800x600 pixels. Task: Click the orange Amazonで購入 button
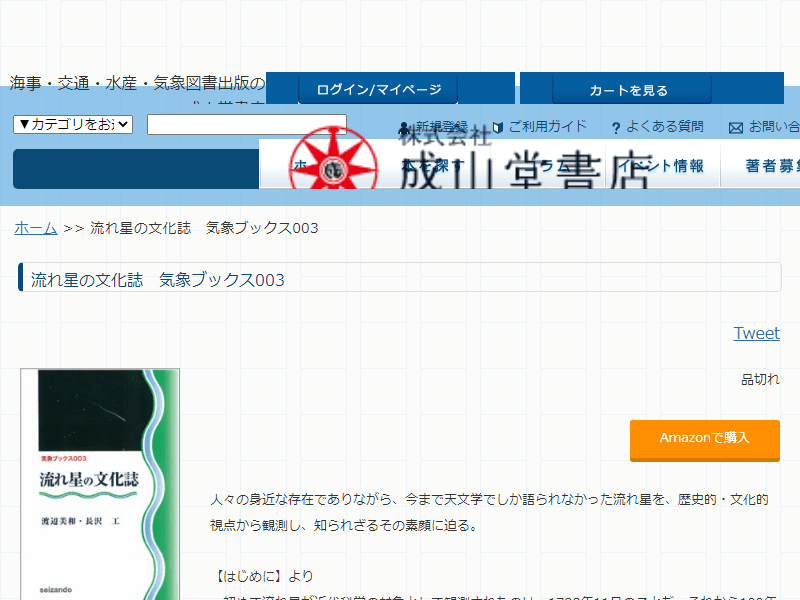(x=705, y=440)
